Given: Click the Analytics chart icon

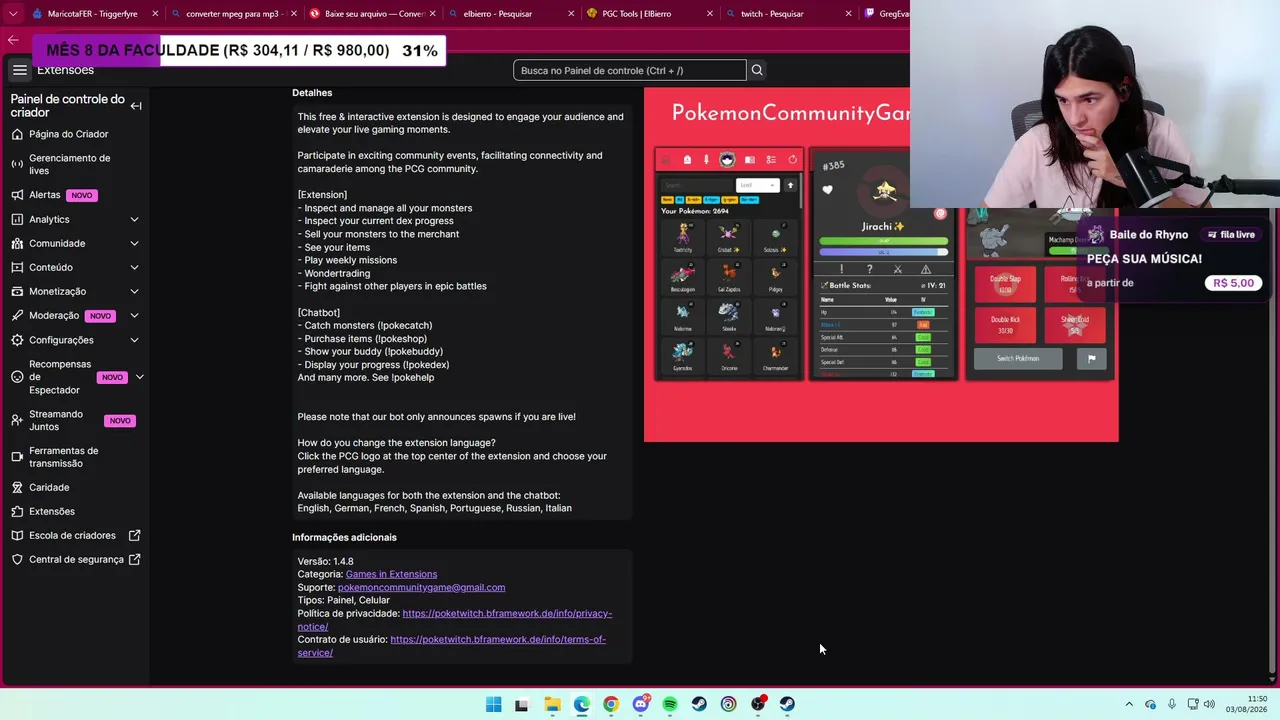Looking at the screenshot, I should (17, 219).
